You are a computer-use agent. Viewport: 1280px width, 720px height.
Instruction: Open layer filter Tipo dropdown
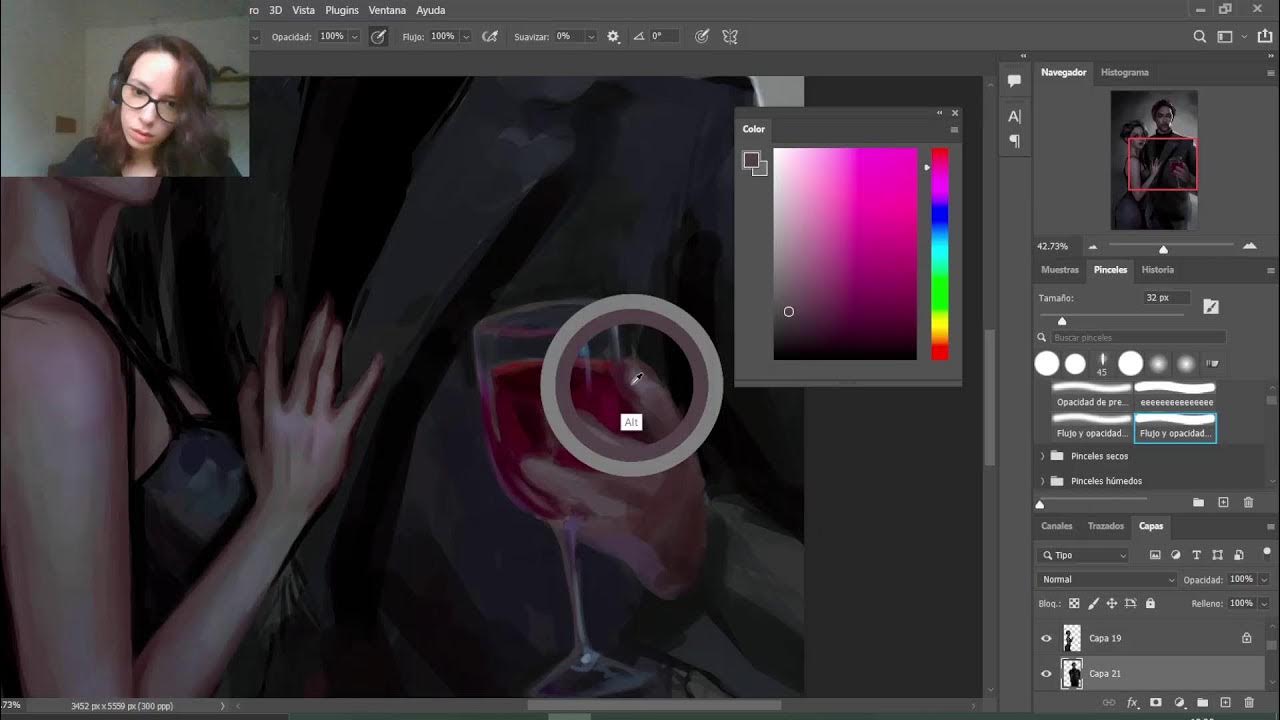pos(1085,555)
